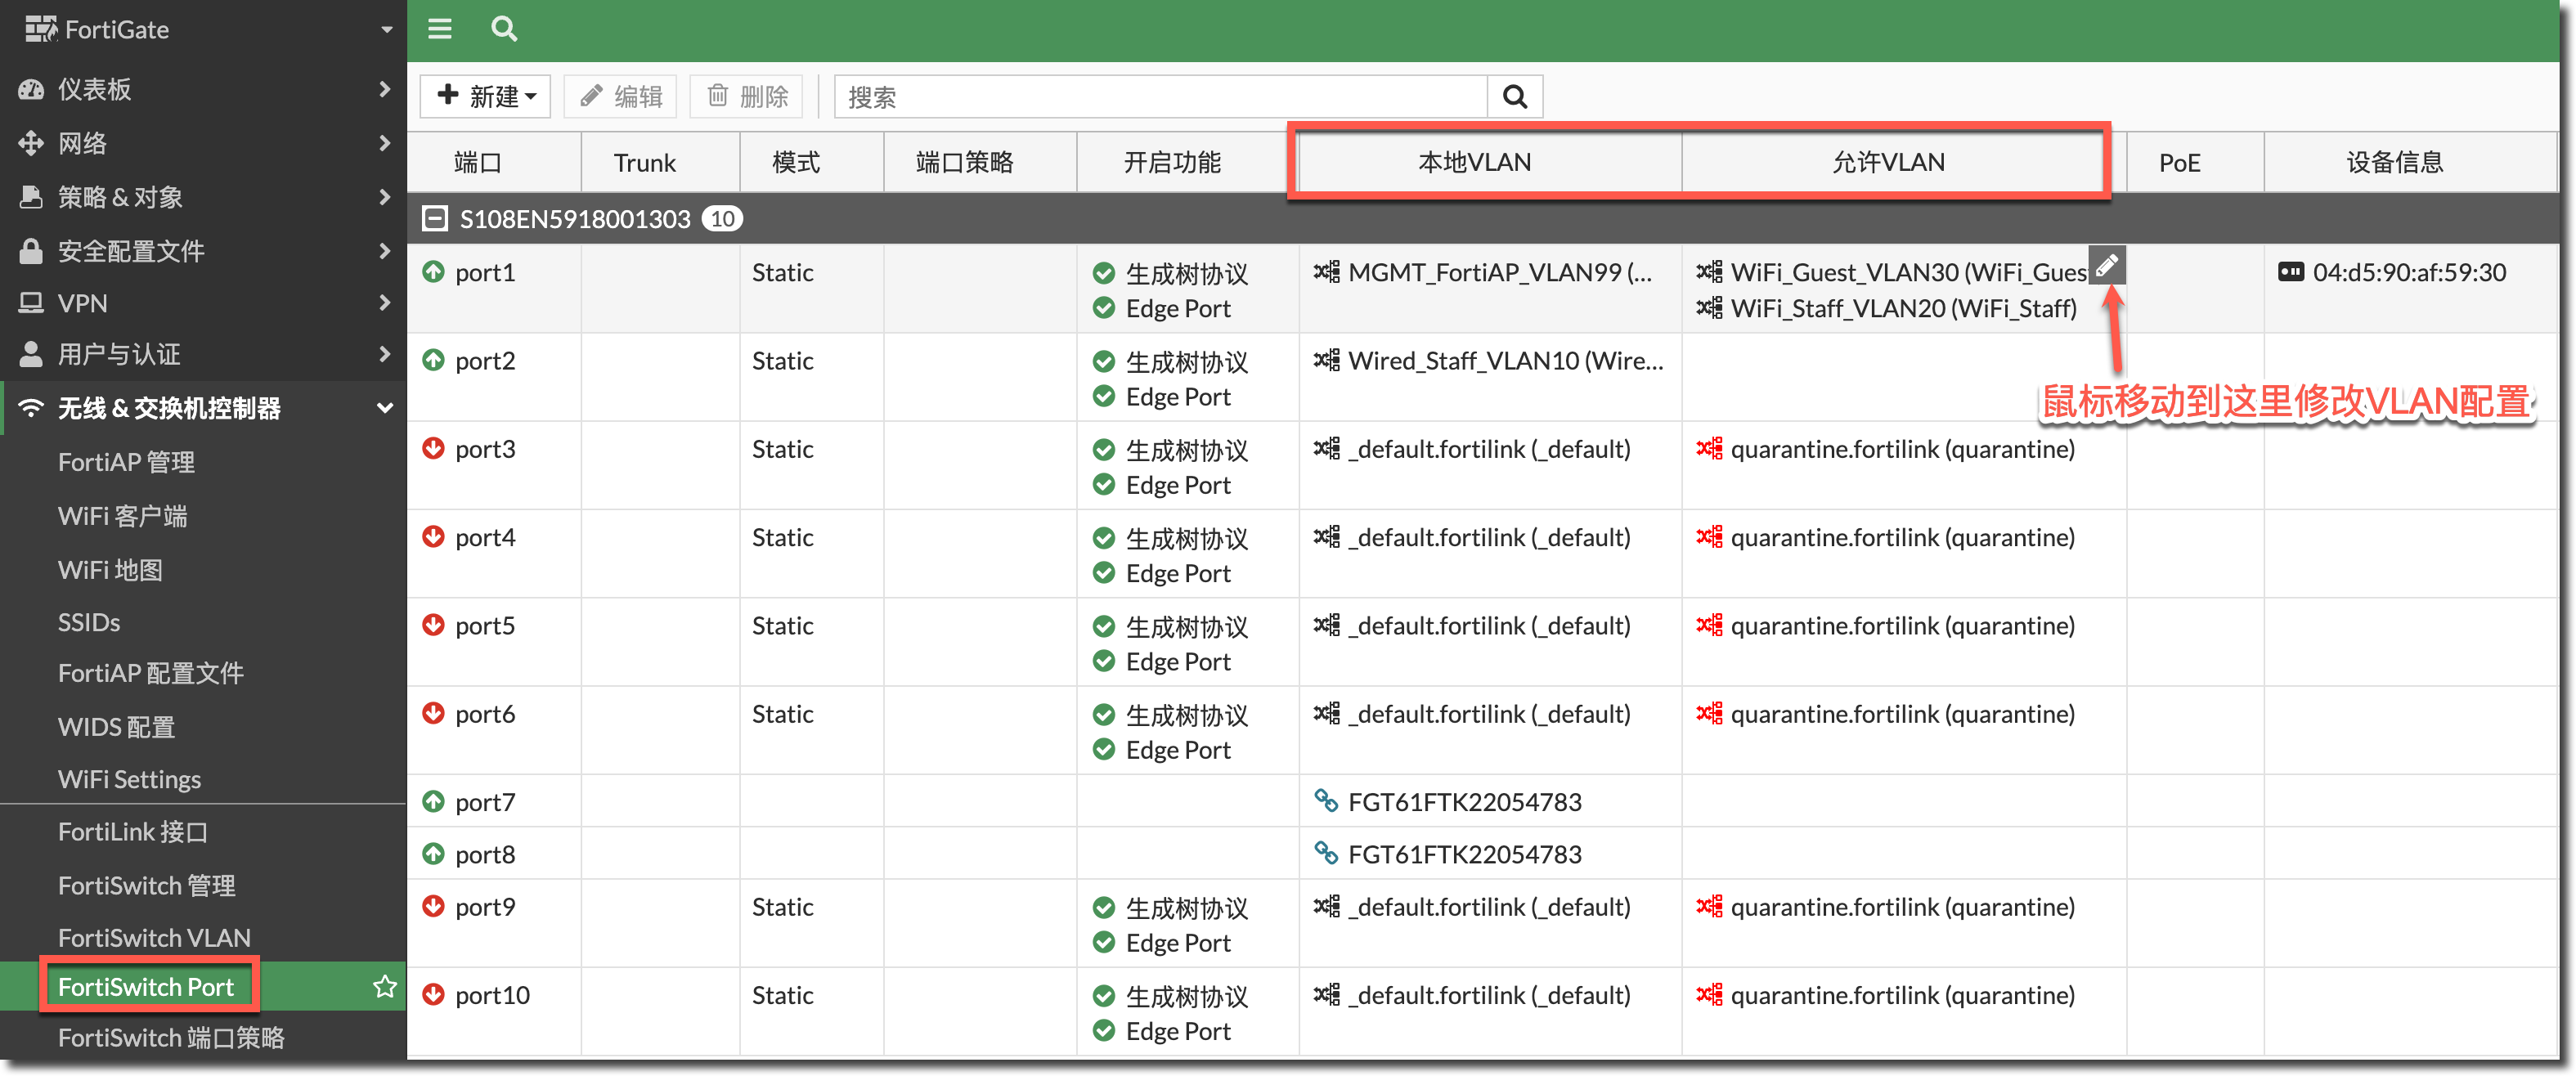Screen dimensions: 2576x1076
Task: Click the VLAN icon beside MGMT_FortiAP_VLAN99
Action: (x=1327, y=272)
